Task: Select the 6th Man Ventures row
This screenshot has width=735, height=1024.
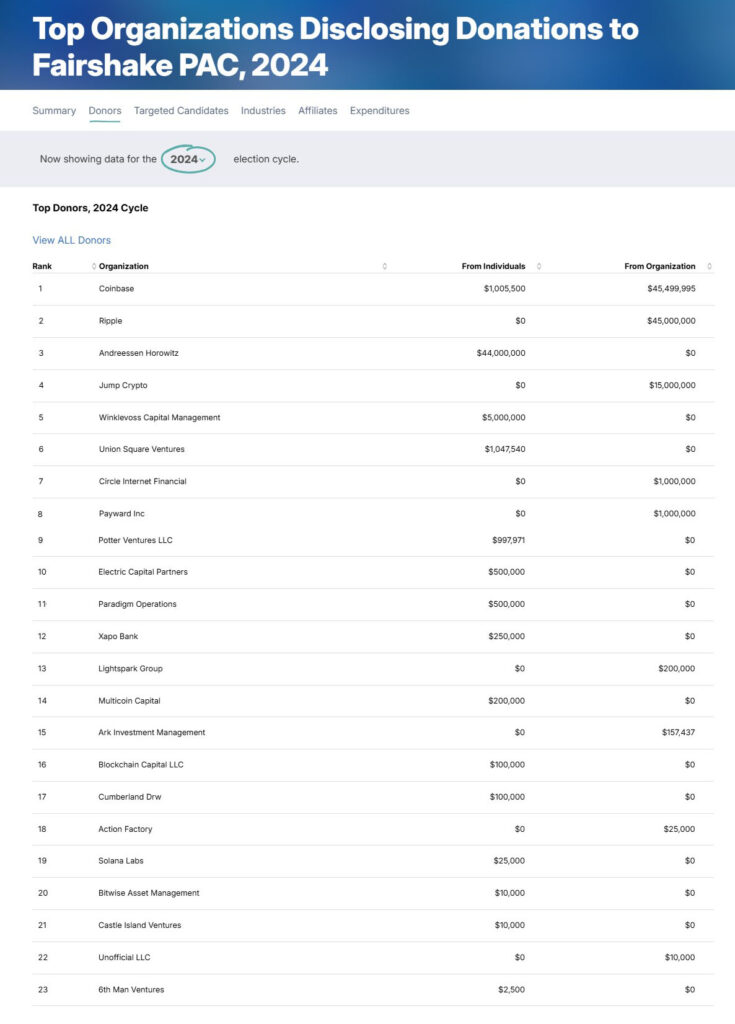Action: point(373,990)
